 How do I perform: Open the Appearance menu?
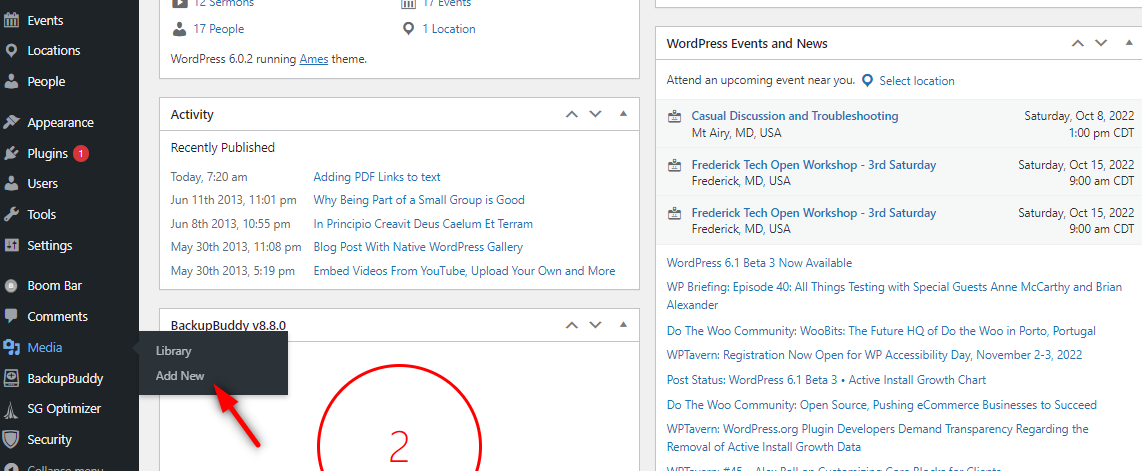click(x=60, y=122)
